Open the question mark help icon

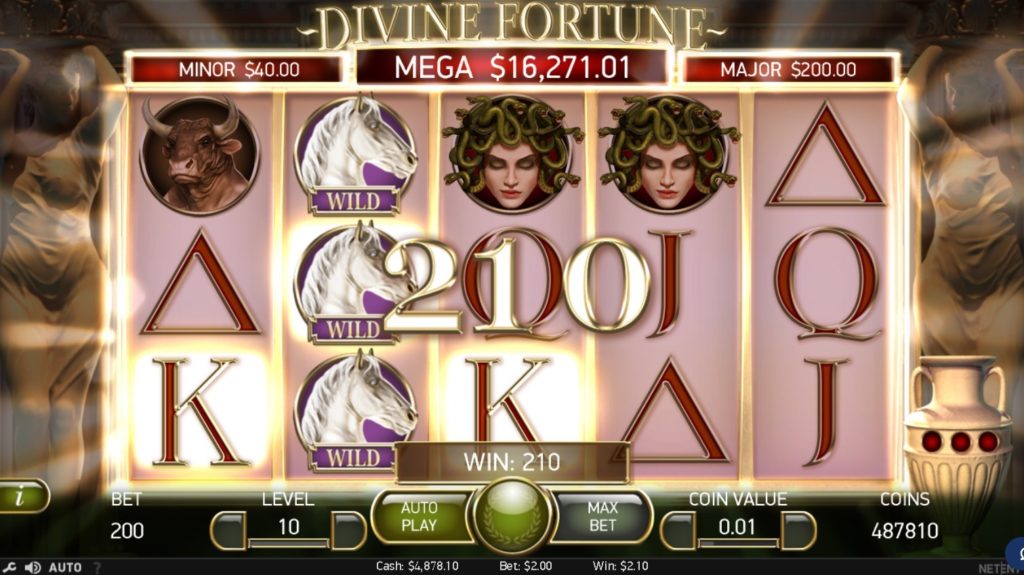[97, 567]
